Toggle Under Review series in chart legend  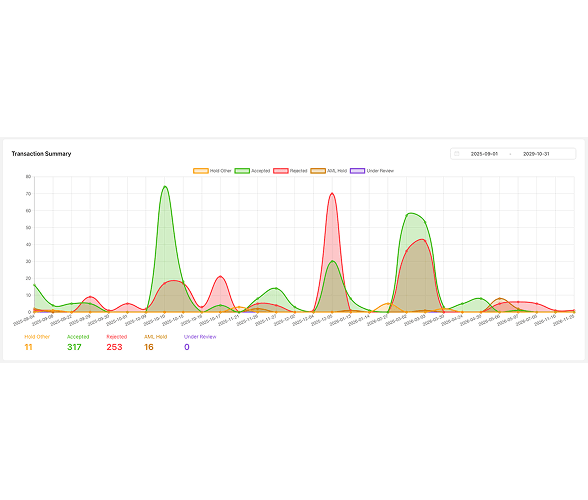pos(372,171)
